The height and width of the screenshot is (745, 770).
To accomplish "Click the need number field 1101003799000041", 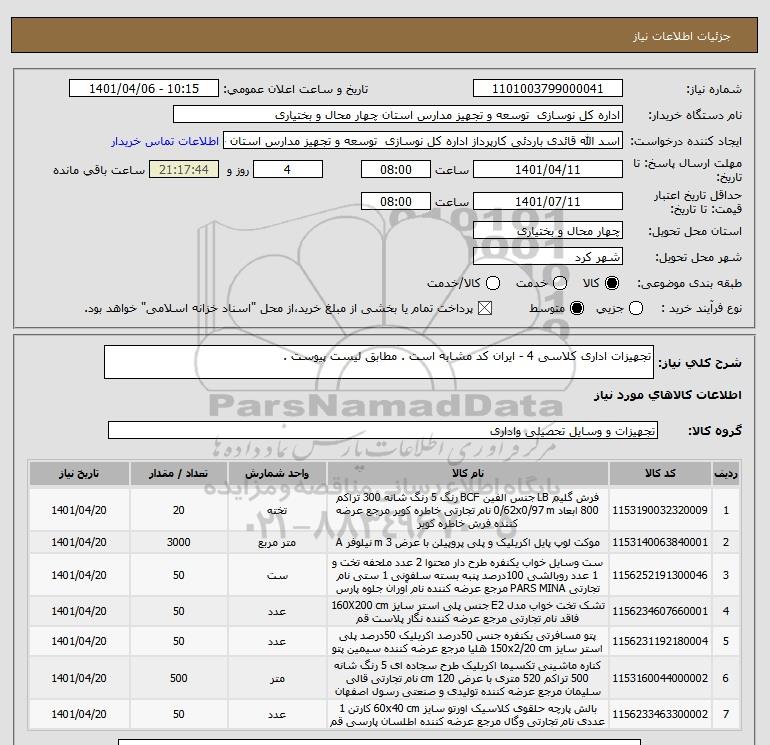I will point(548,89).
